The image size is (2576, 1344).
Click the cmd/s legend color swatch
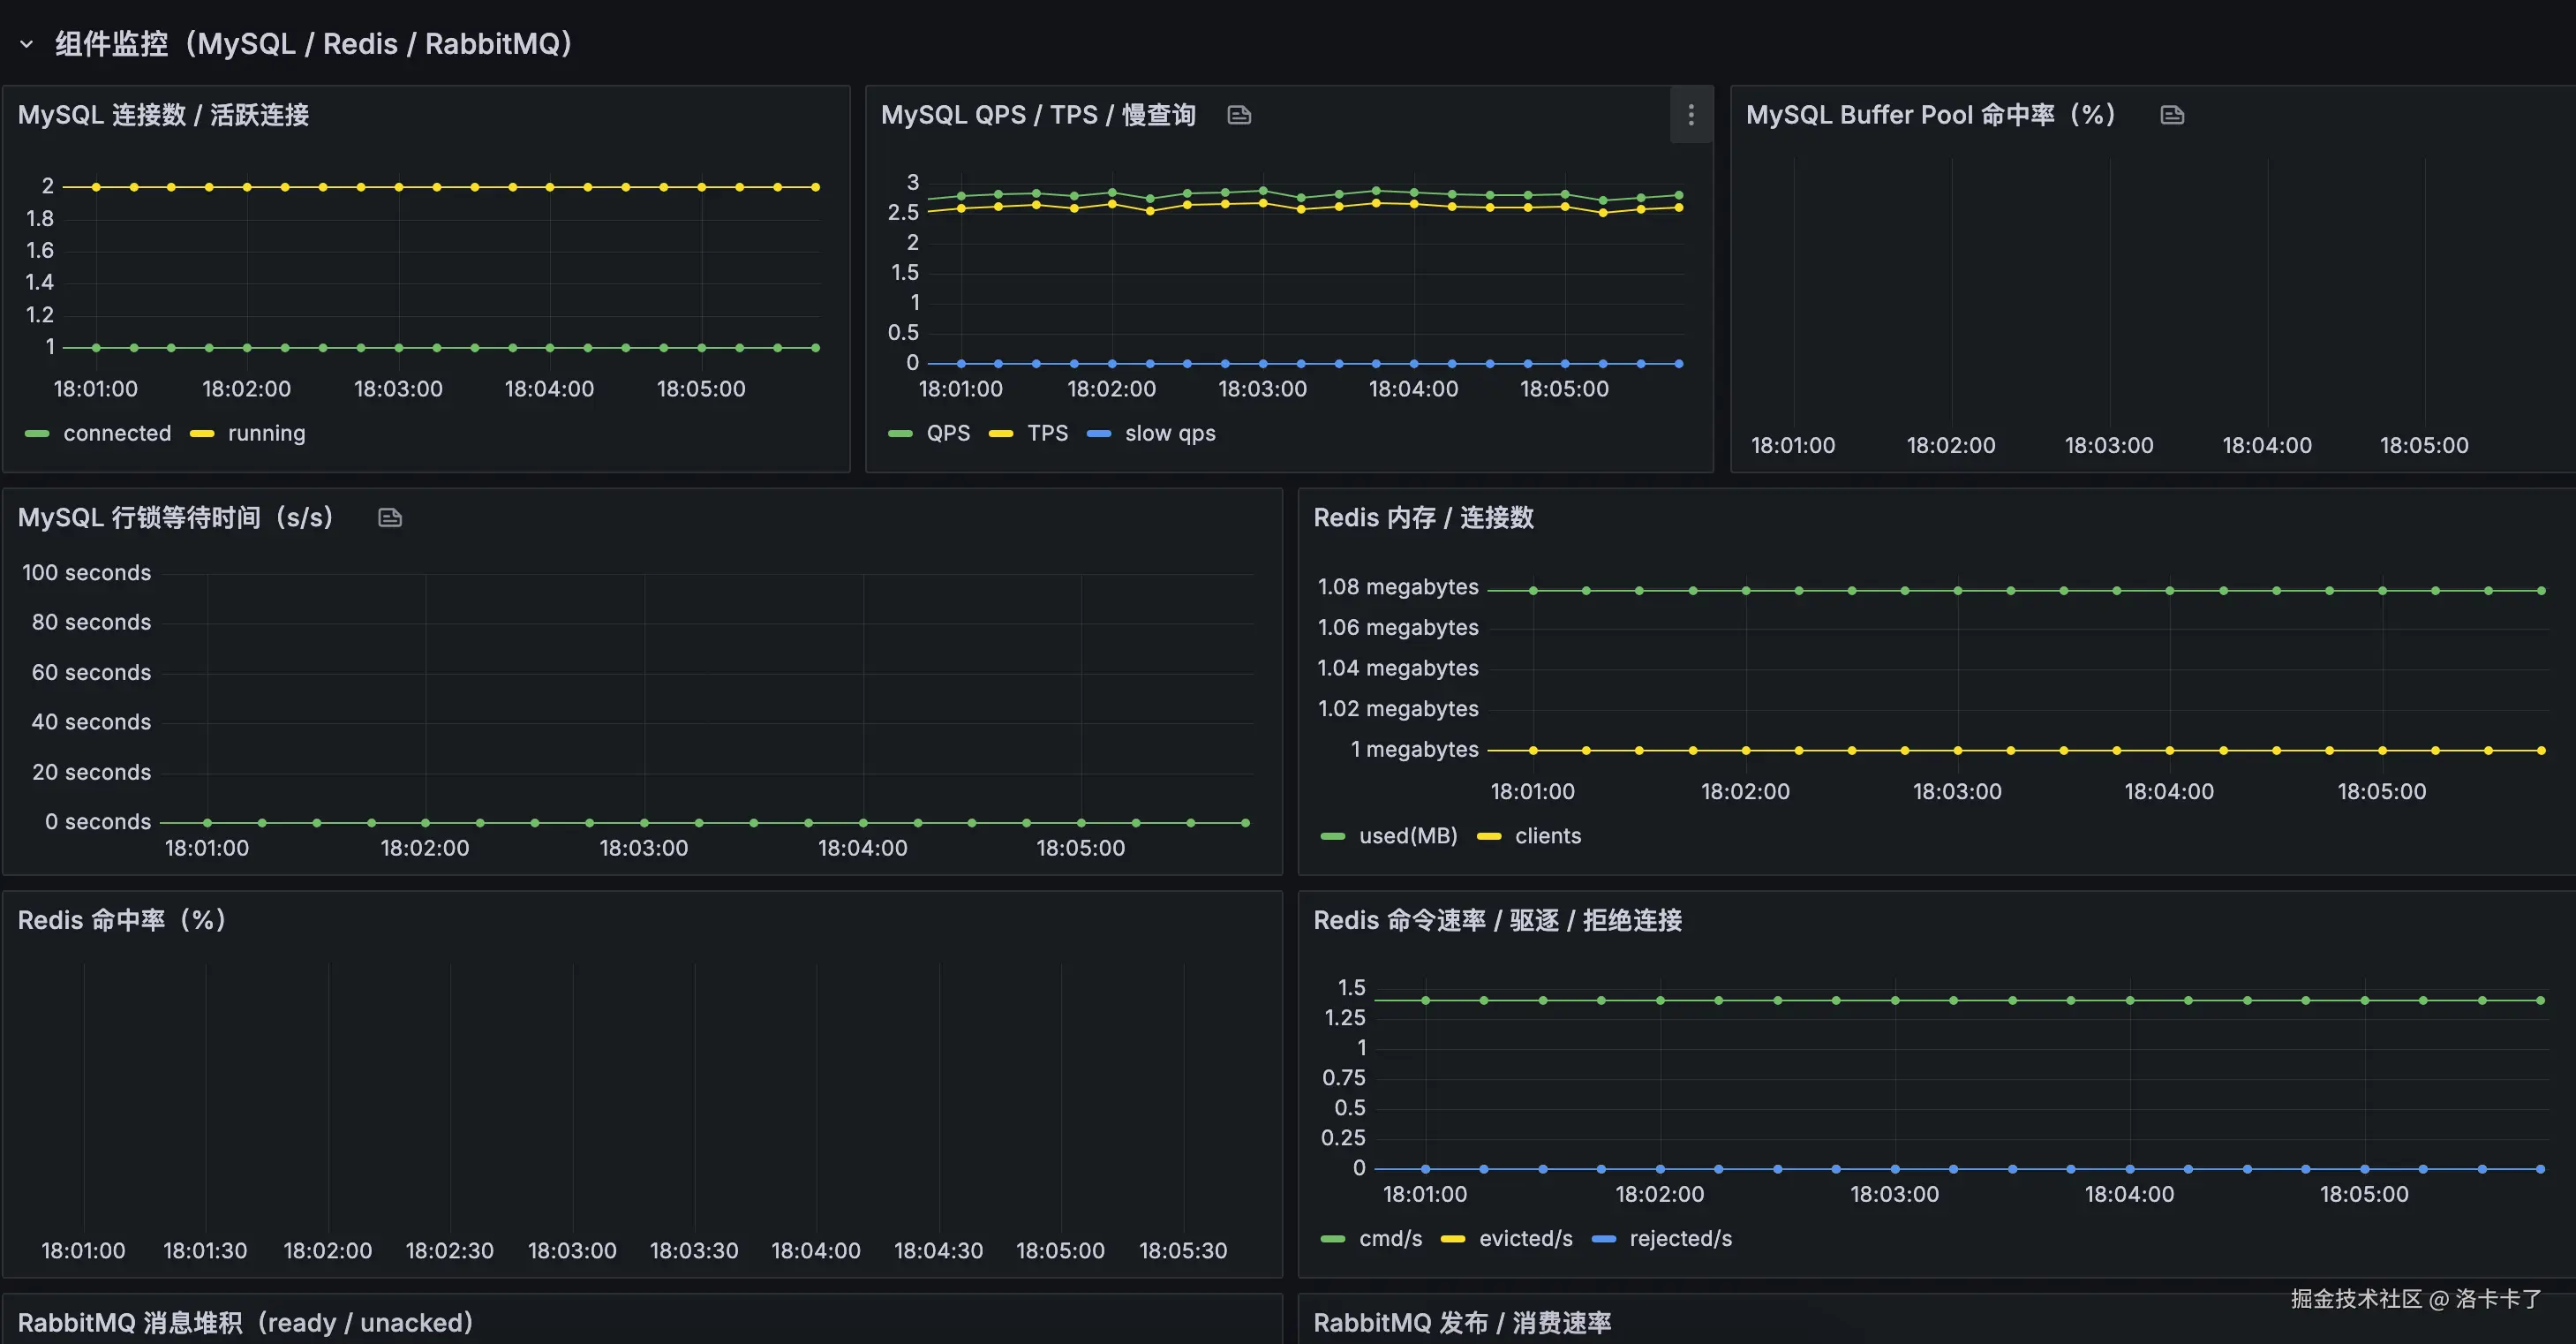point(1332,1239)
